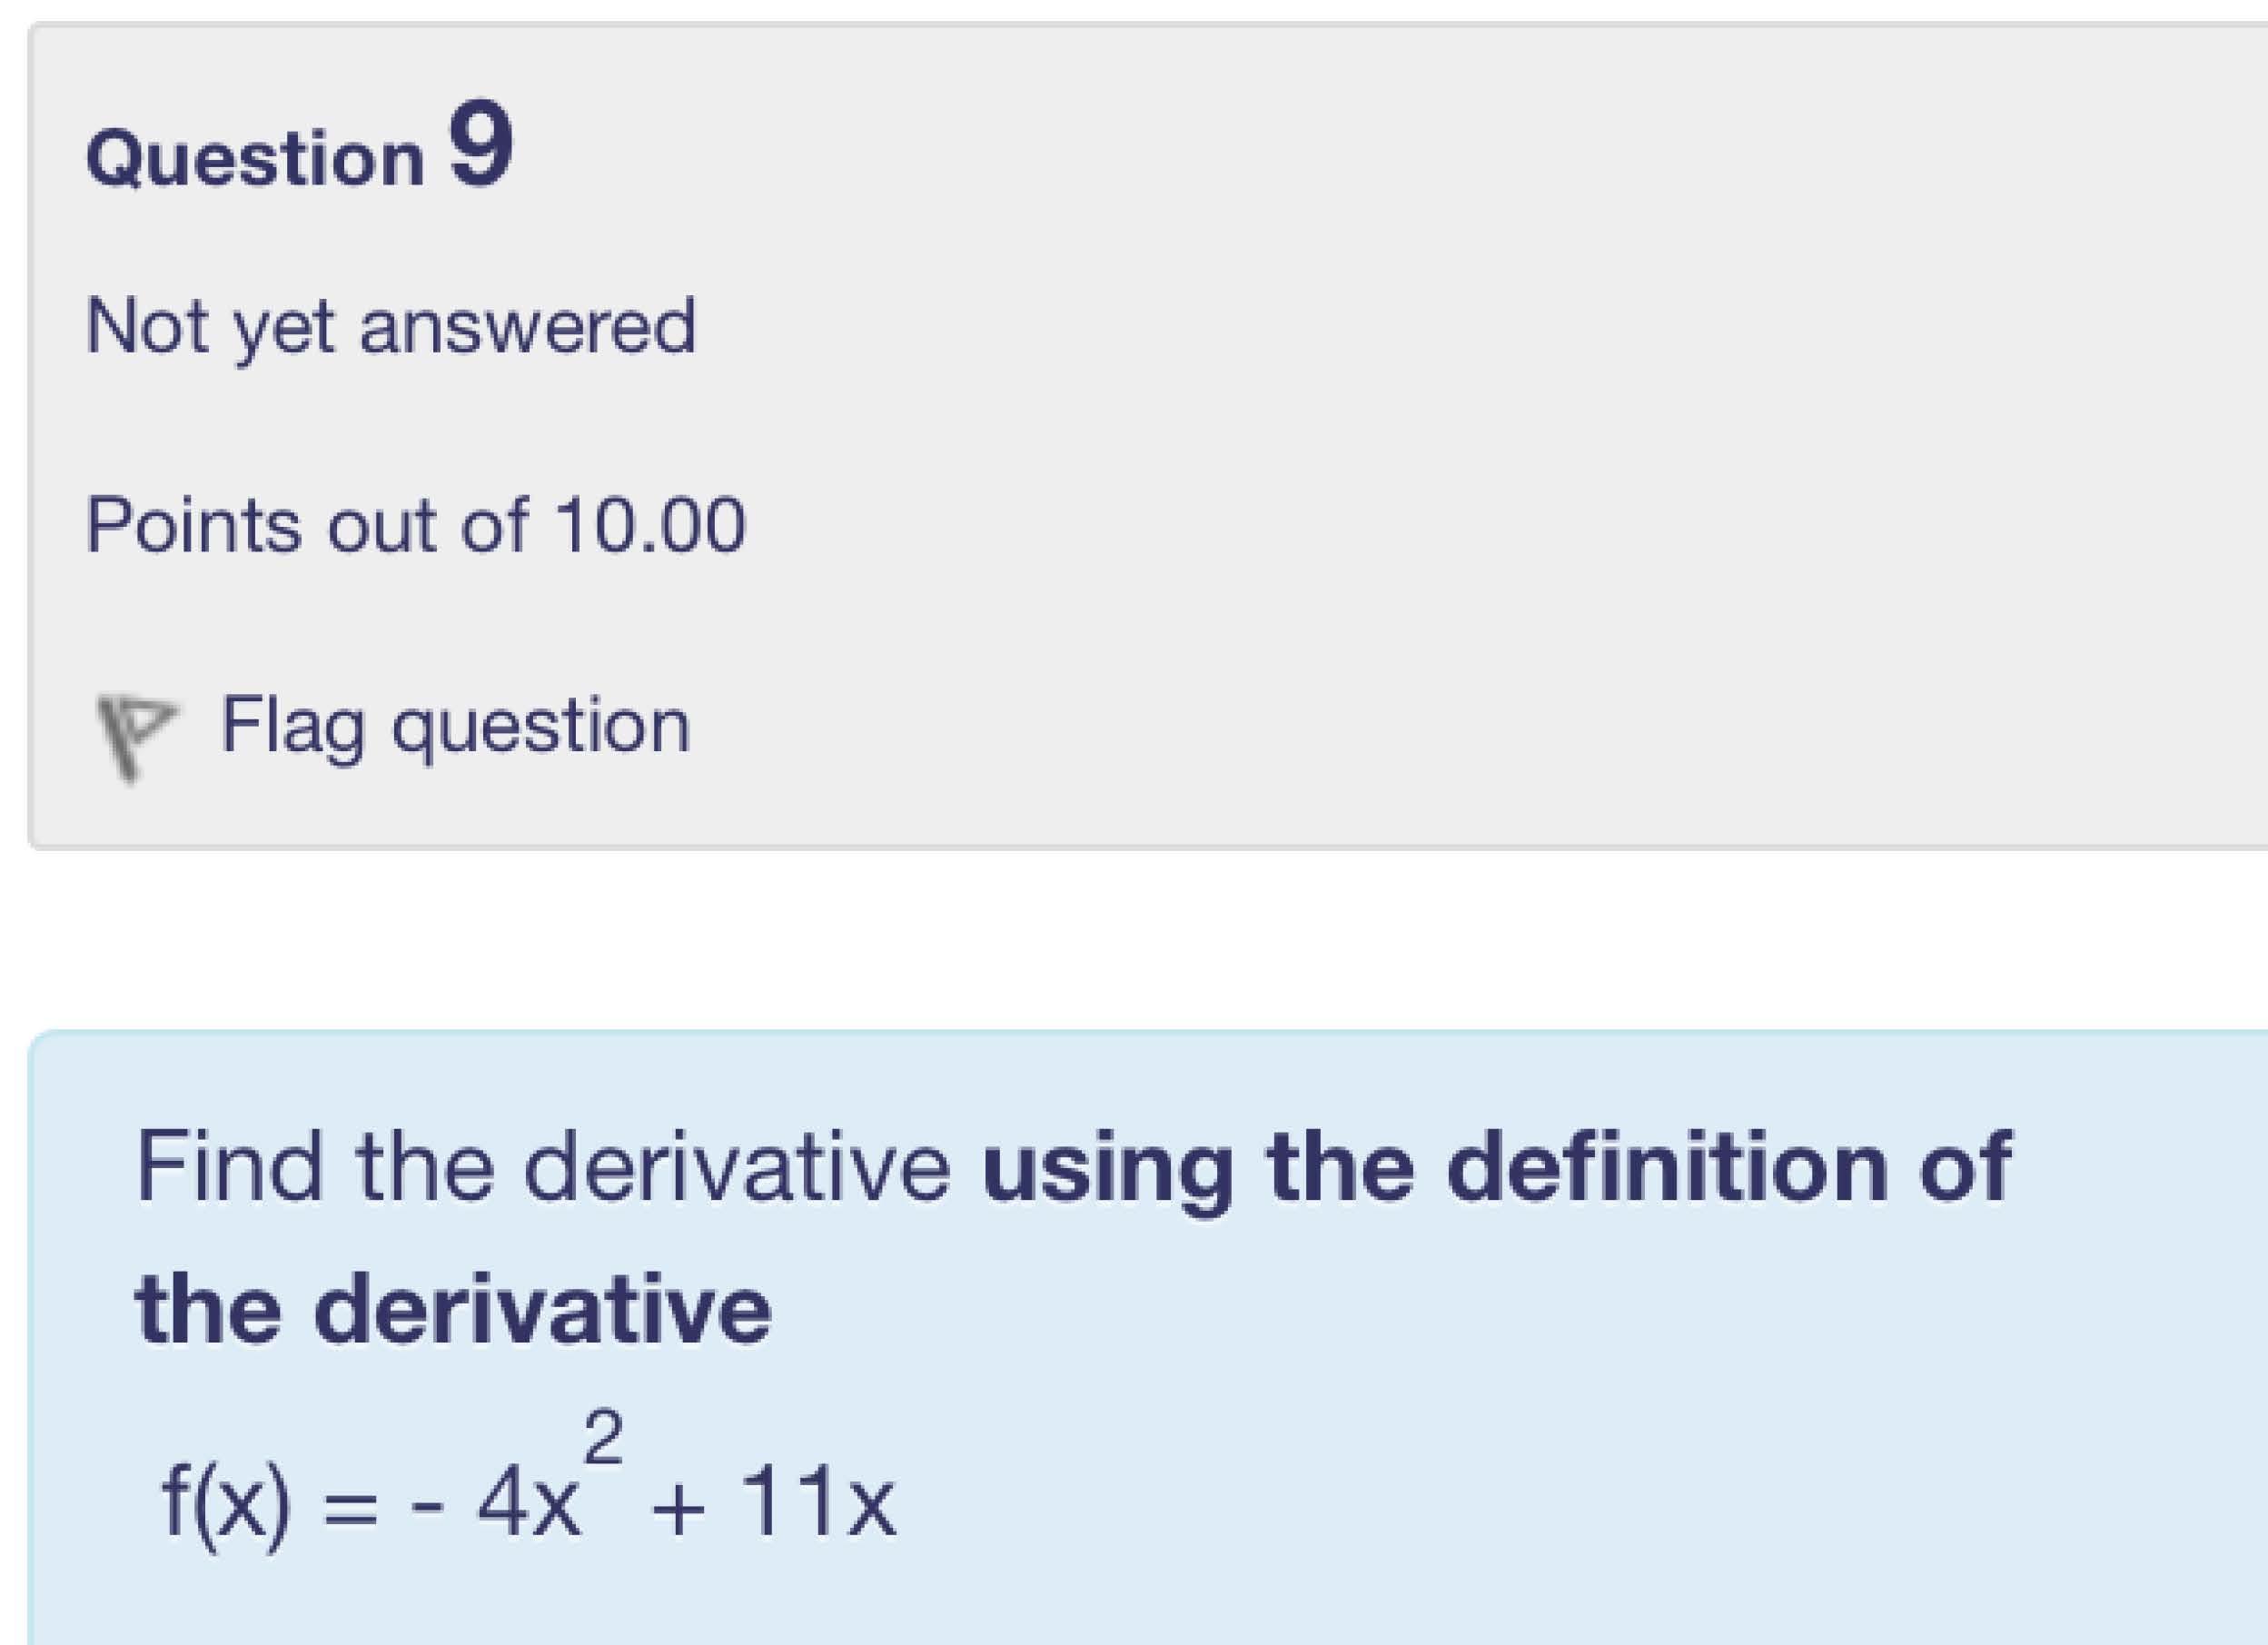Screen dimensions: 2268x1645
Task: Click the large number 9 in heading
Action: [x=480, y=145]
